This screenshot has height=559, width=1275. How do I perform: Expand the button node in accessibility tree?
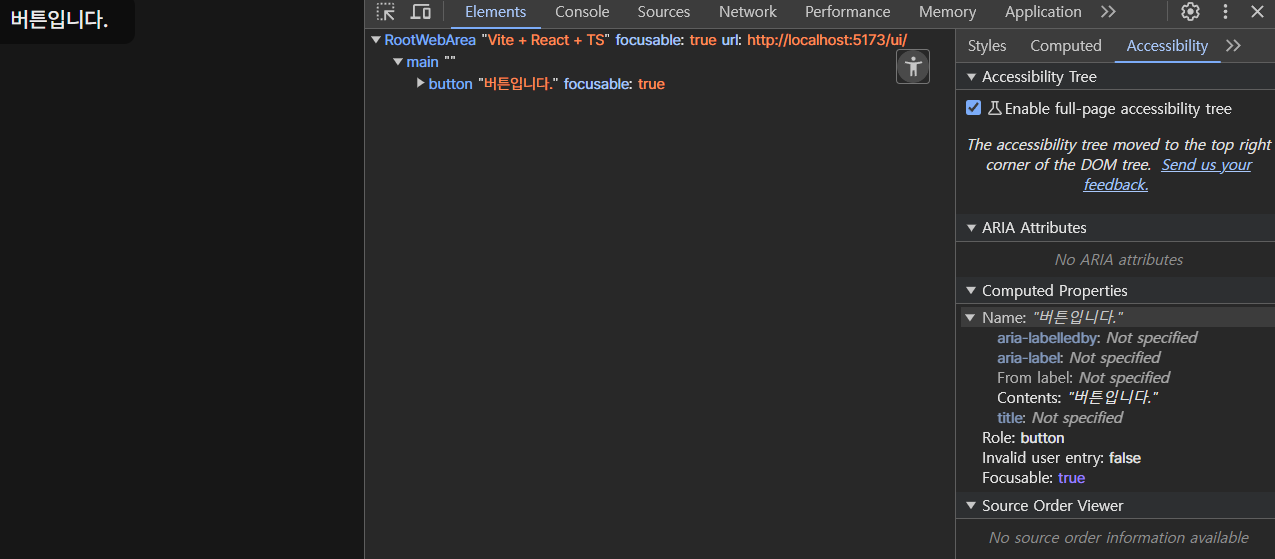tap(421, 84)
